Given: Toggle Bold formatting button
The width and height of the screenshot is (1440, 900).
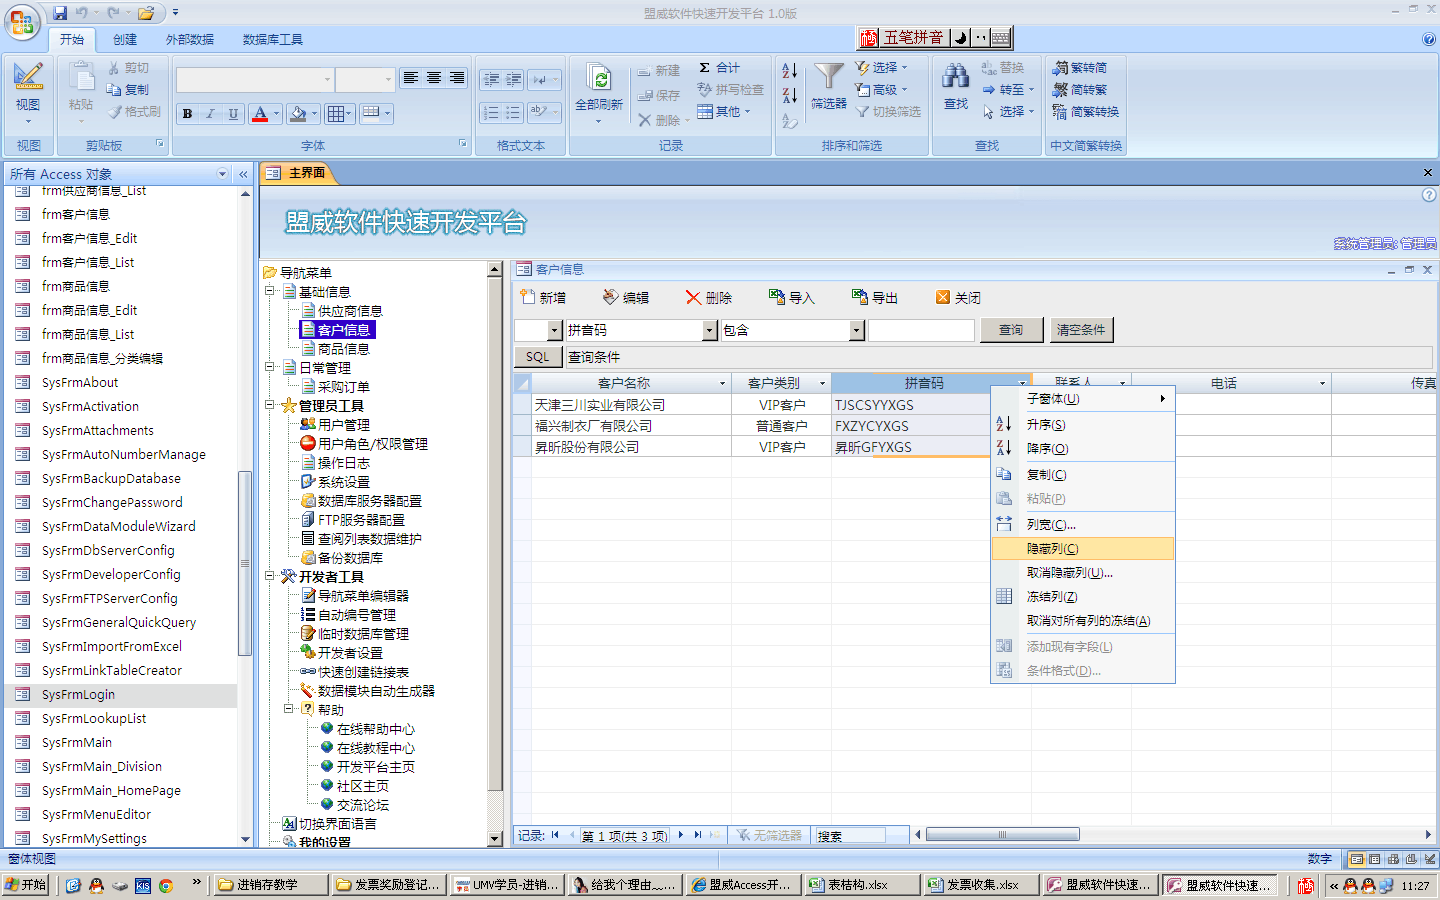Looking at the screenshot, I should pos(187,114).
